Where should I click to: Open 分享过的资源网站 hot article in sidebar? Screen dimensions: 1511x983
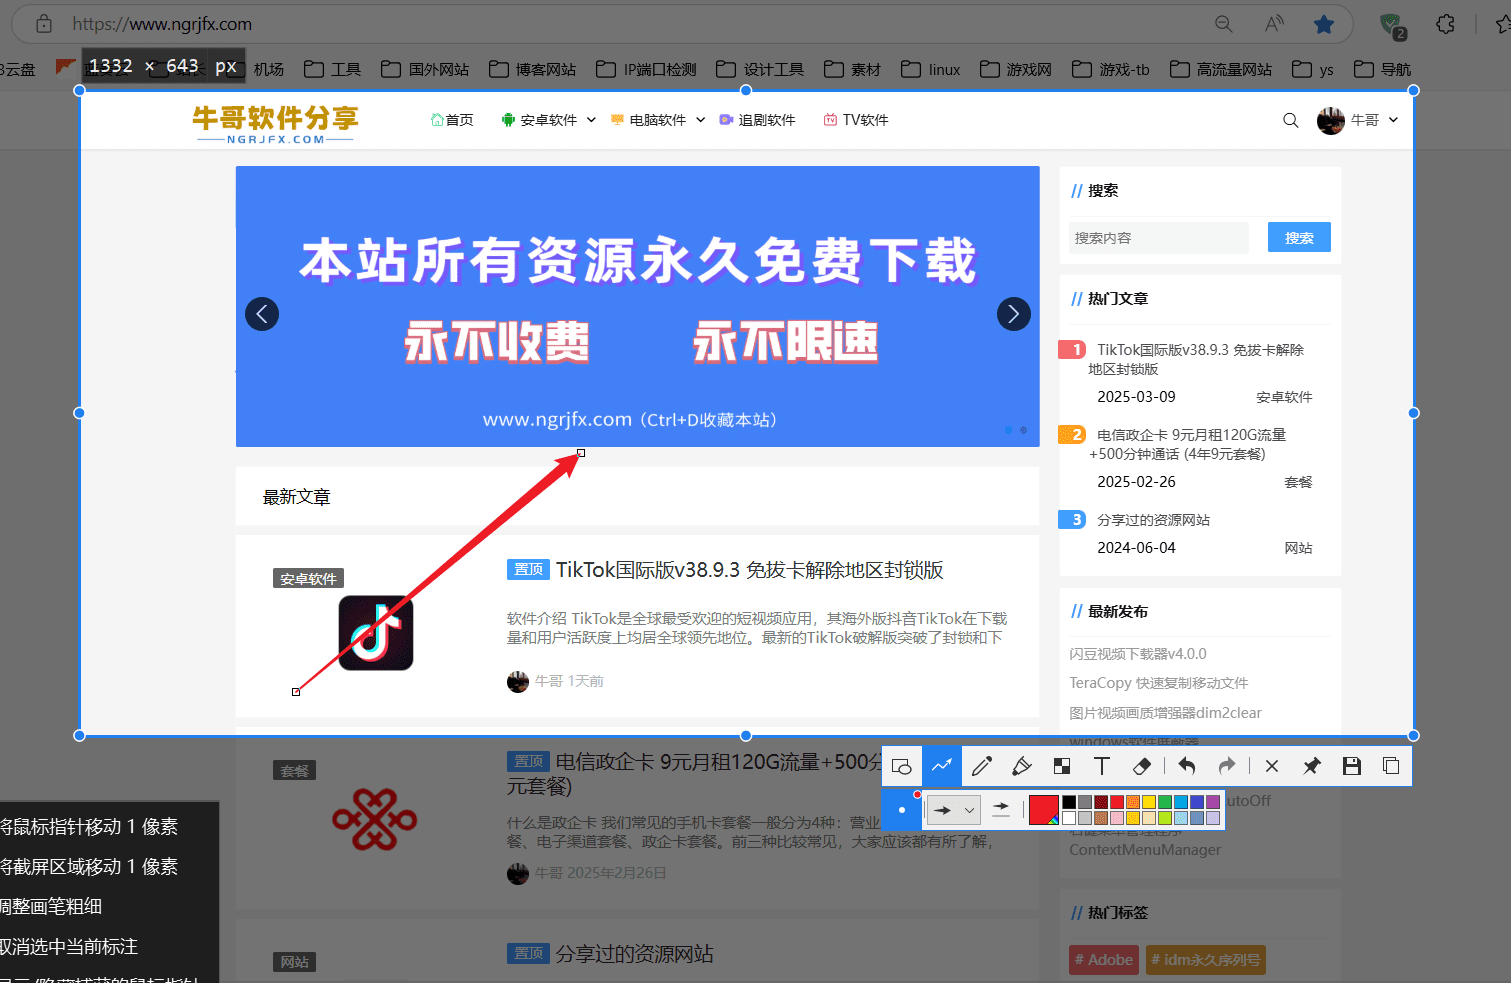click(1153, 520)
